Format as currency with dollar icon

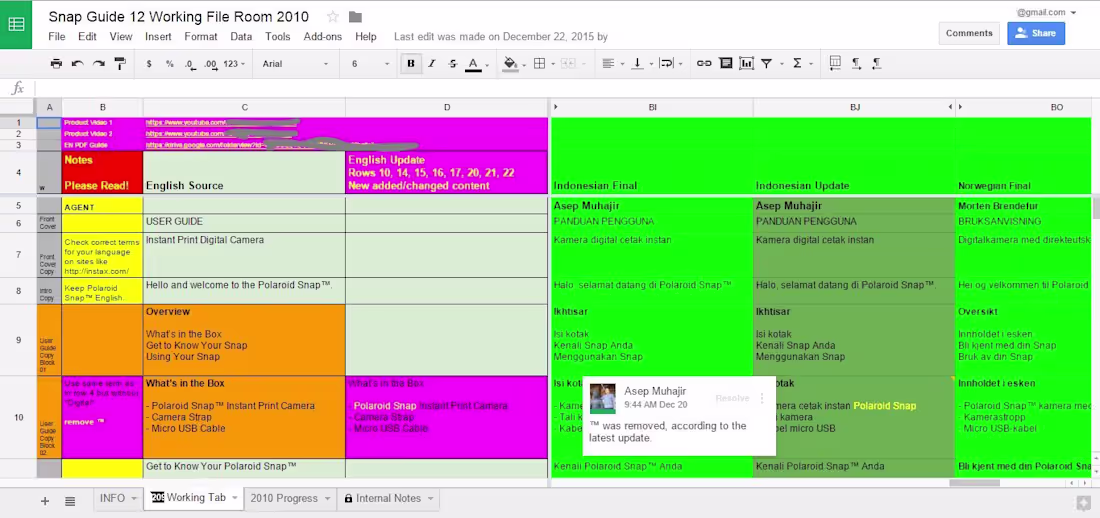coord(149,64)
